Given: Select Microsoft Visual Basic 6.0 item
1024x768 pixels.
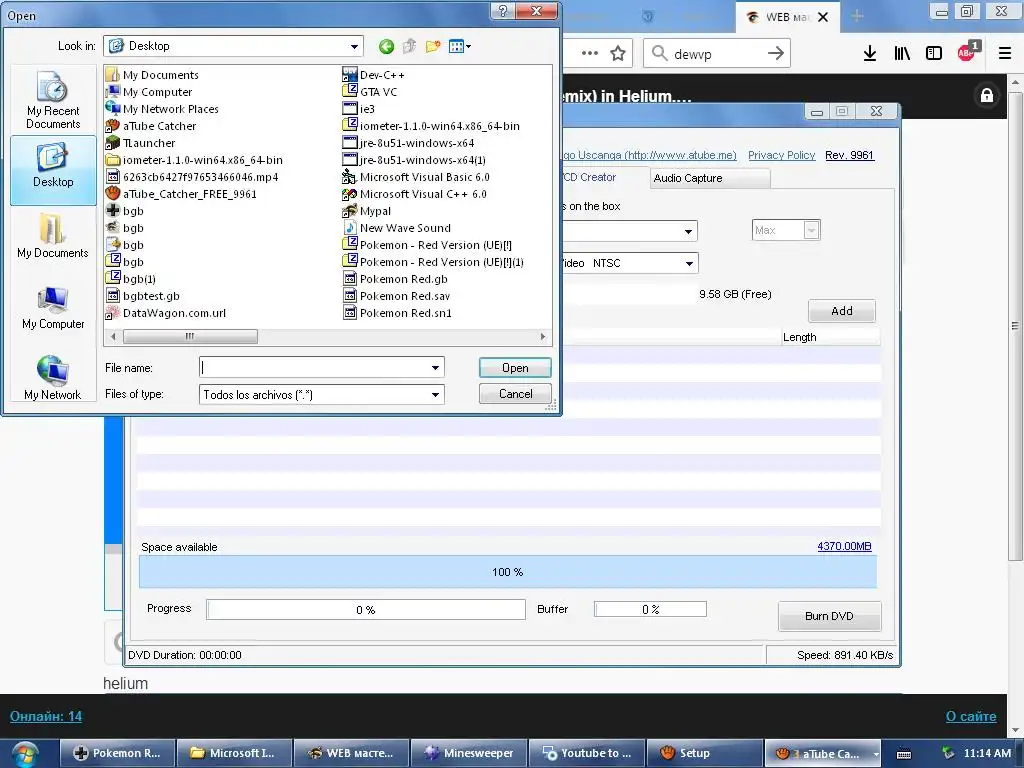Looking at the screenshot, I should [416, 177].
